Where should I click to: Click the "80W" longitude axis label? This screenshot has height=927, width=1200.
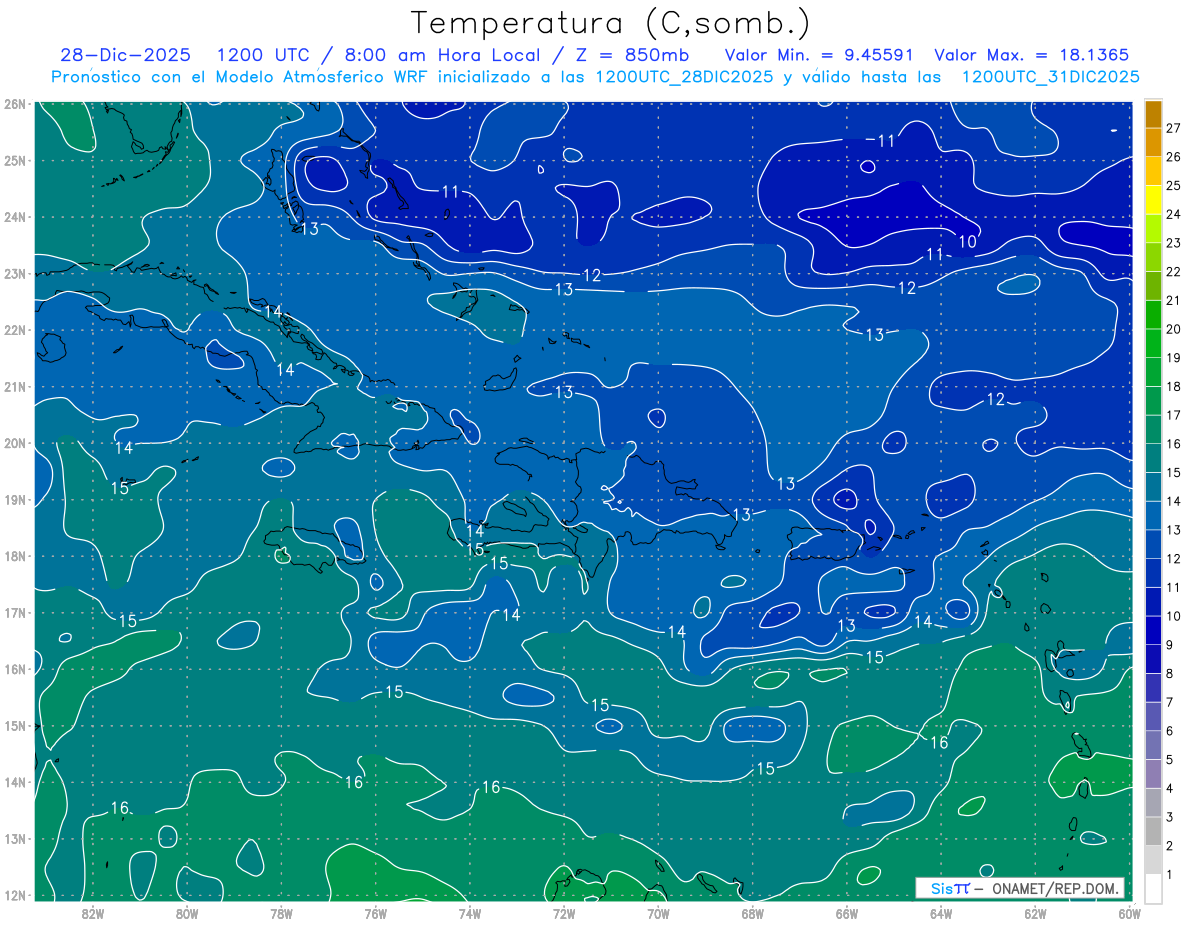coord(187,913)
